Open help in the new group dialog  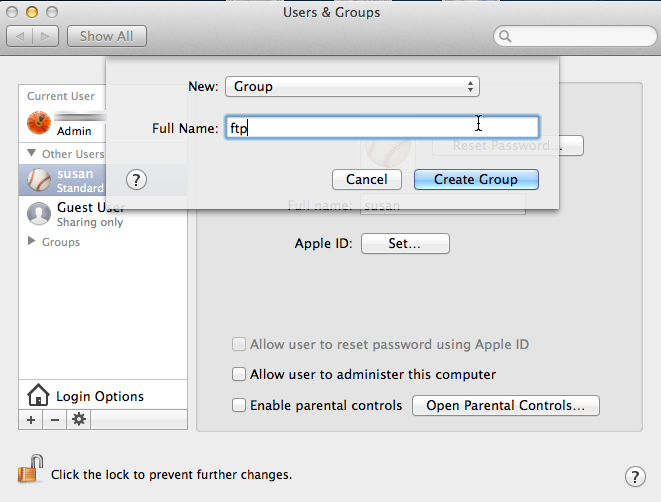[x=138, y=180]
